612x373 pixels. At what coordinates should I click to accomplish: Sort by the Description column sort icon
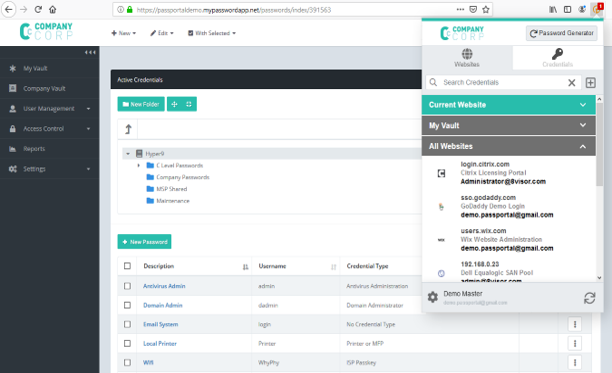click(x=245, y=267)
